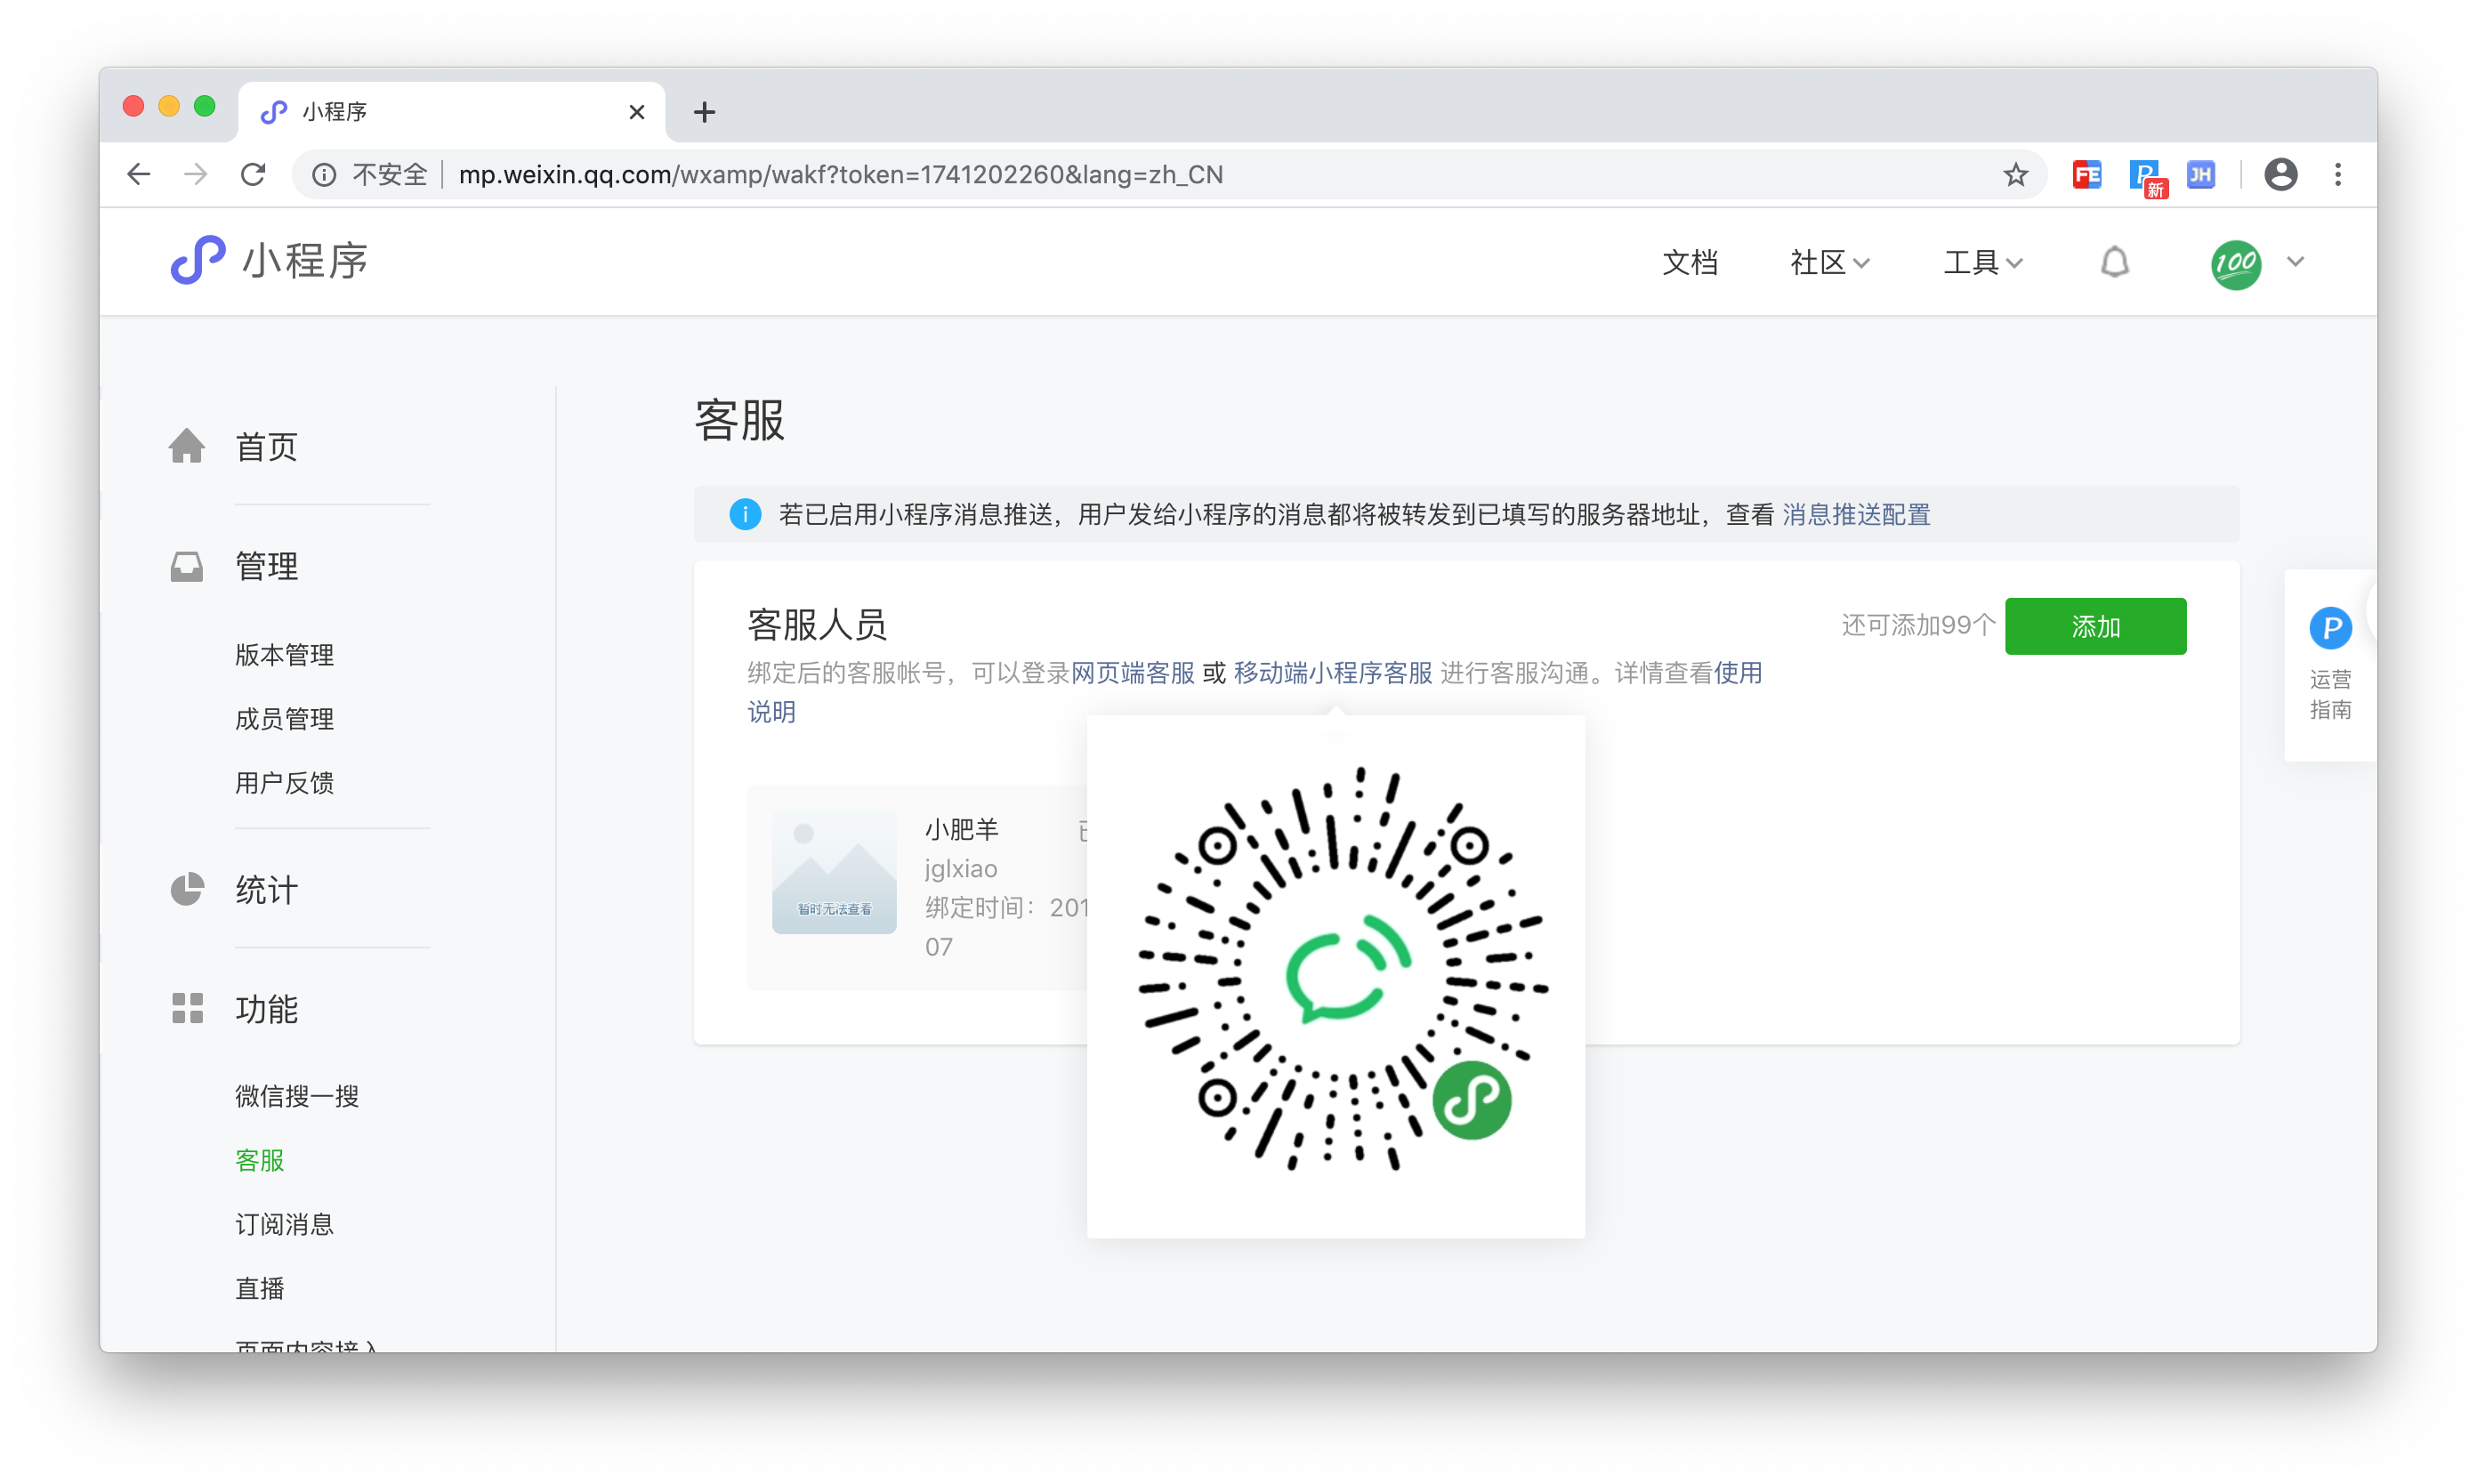The width and height of the screenshot is (2477, 1484).
Task: Open 版本管理 in sidebar
Action: tap(284, 655)
